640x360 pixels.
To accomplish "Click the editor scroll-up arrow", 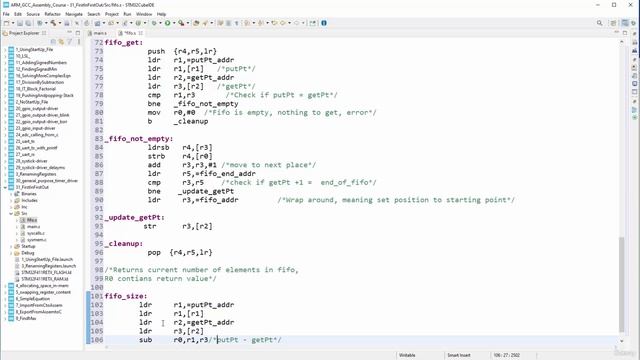I will pyautogui.click(x=622, y=41).
